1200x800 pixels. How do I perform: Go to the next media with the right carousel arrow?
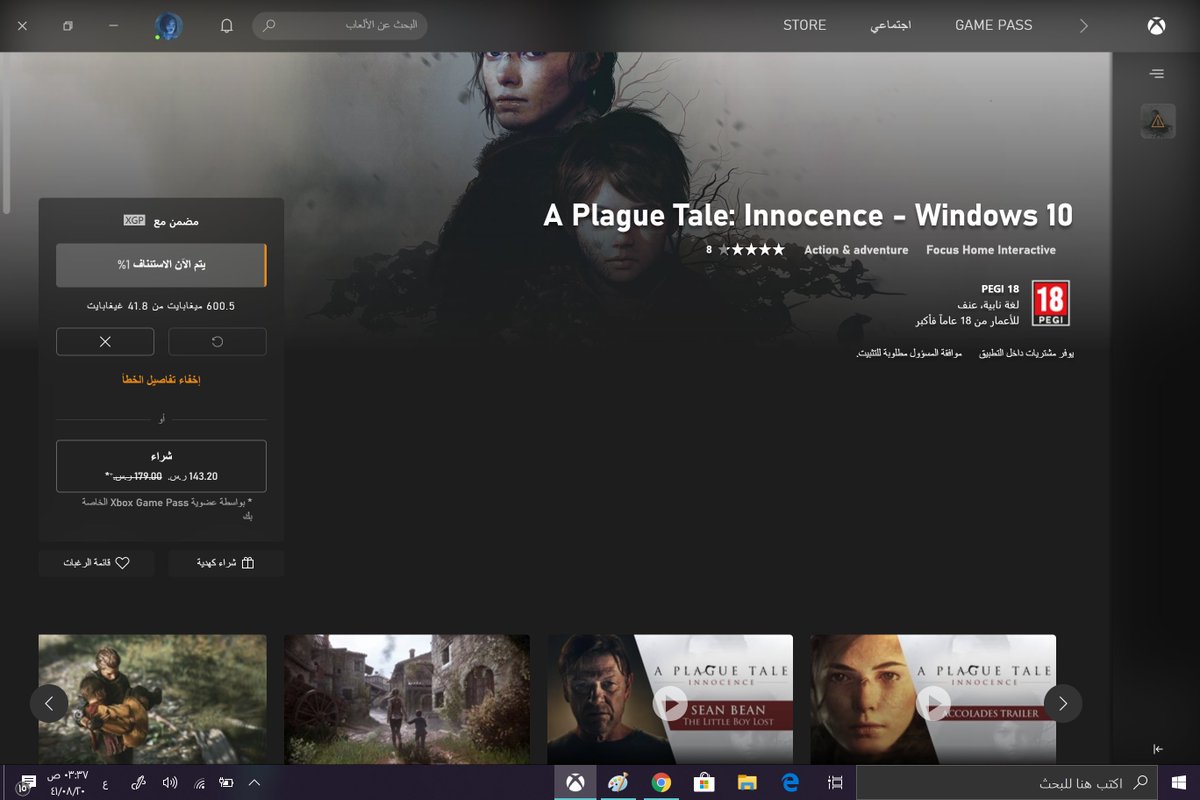(1063, 703)
